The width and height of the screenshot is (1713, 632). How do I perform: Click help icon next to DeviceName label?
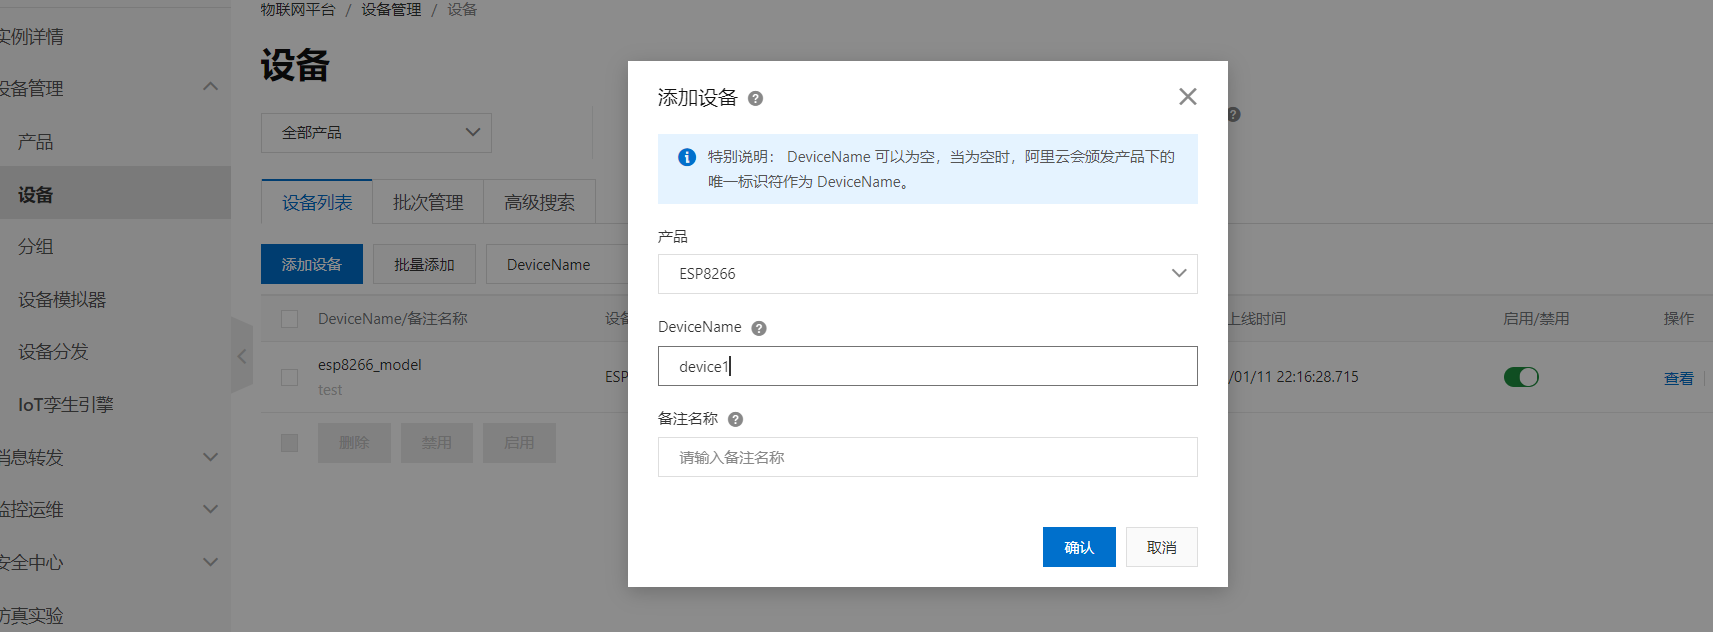759,328
